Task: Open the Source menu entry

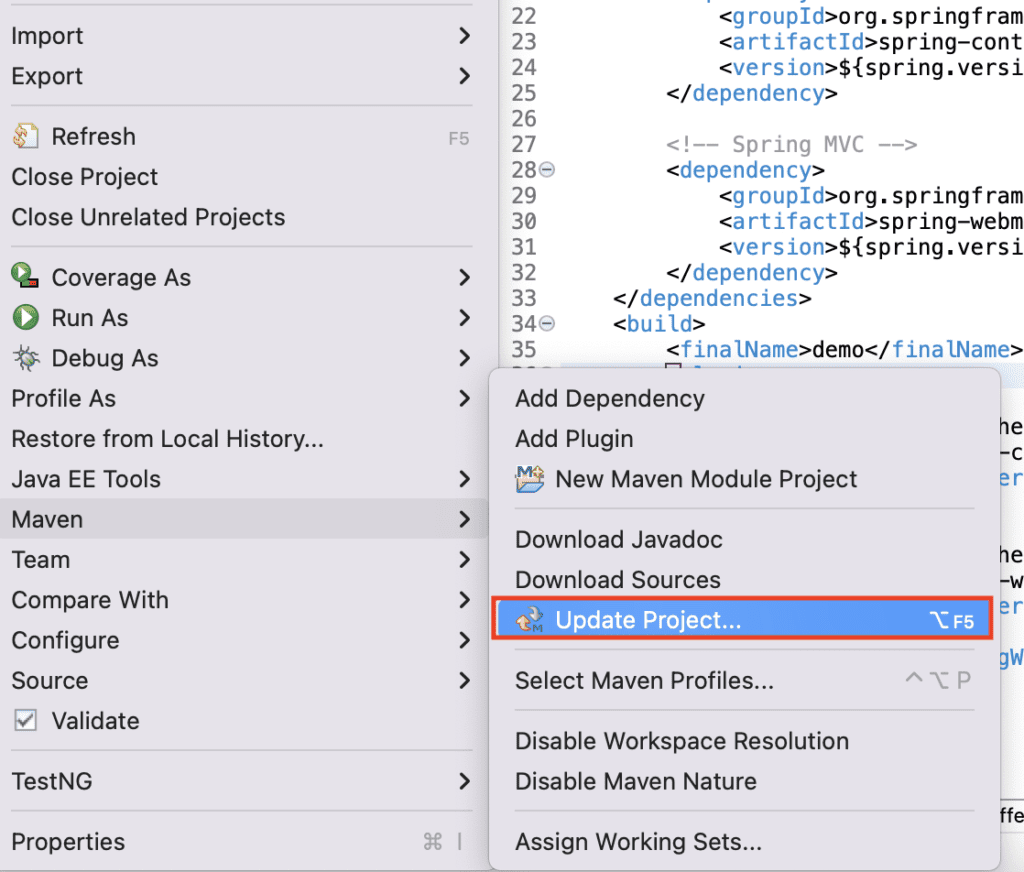Action: click(x=242, y=681)
